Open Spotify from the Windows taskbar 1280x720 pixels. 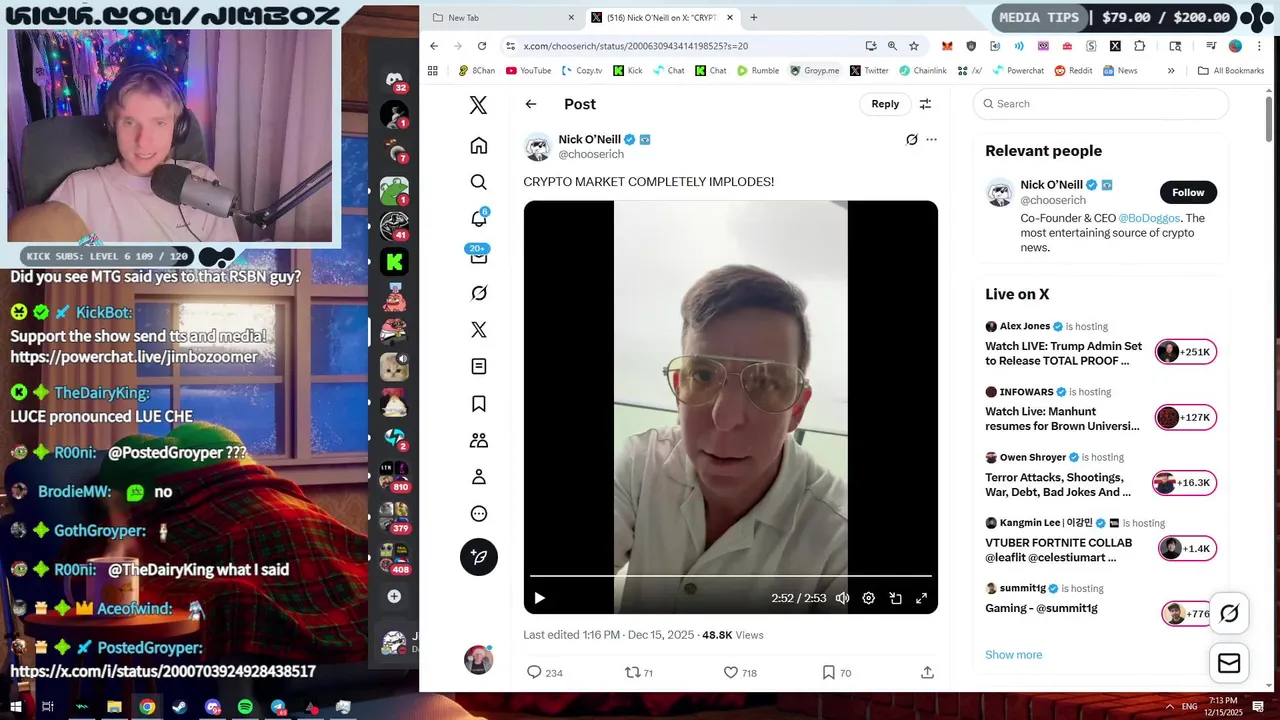click(x=245, y=707)
